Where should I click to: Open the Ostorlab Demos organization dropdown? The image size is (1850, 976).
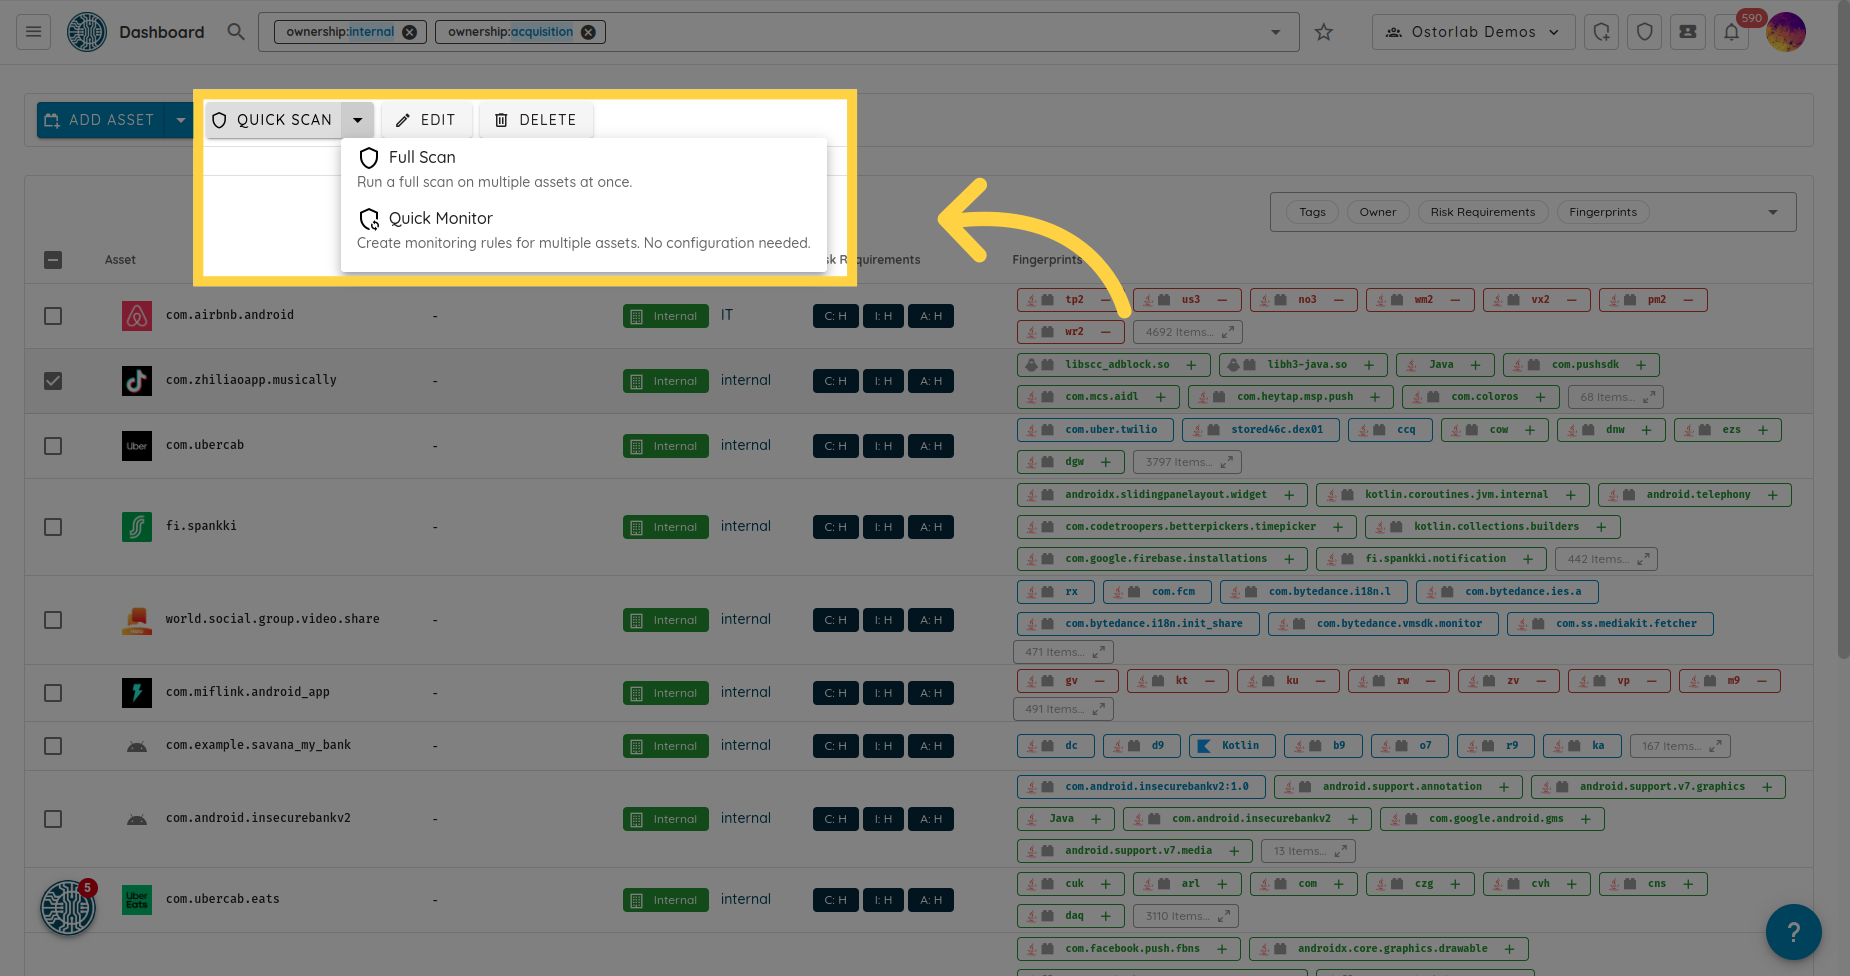pyautogui.click(x=1473, y=32)
